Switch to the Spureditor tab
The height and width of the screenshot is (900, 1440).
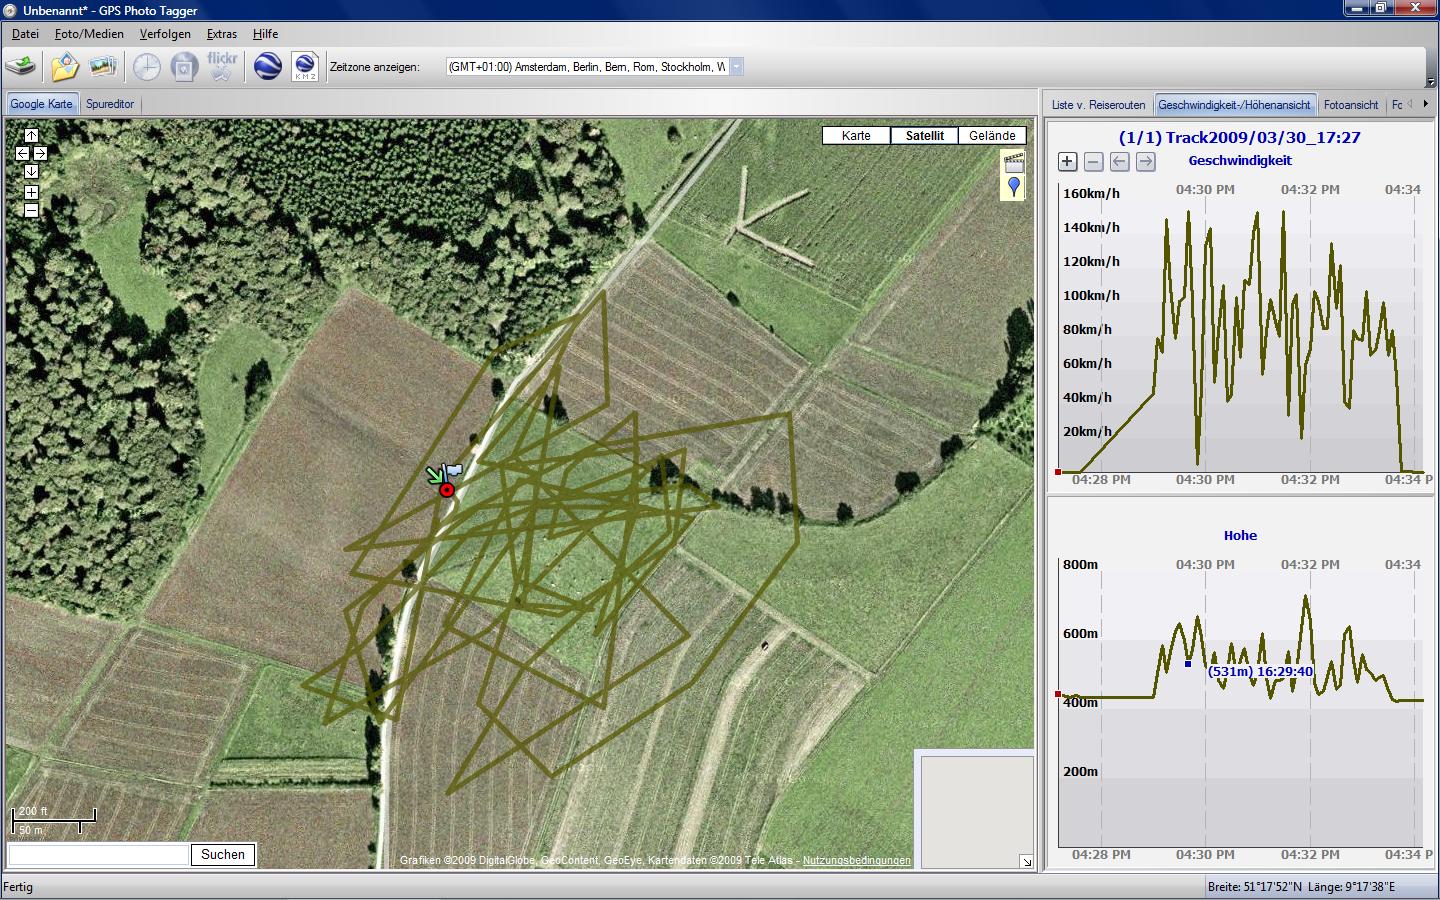110,104
